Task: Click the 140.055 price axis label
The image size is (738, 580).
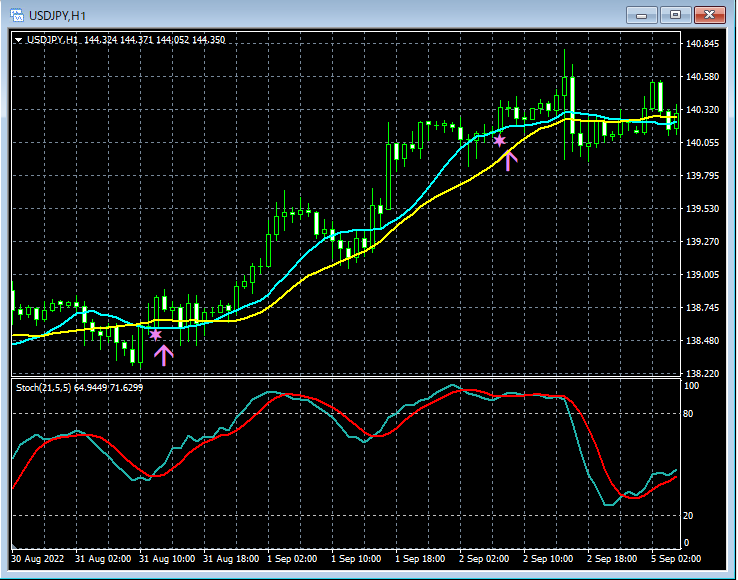Action: point(703,143)
